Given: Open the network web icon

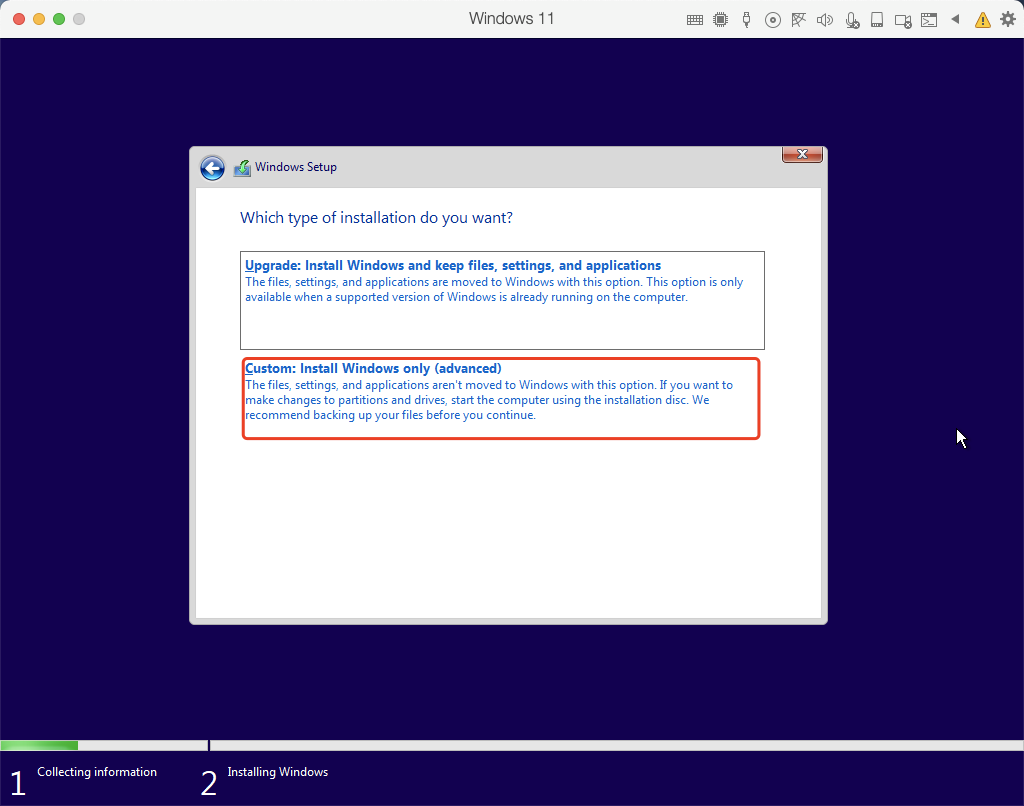Looking at the screenshot, I should point(798,20).
